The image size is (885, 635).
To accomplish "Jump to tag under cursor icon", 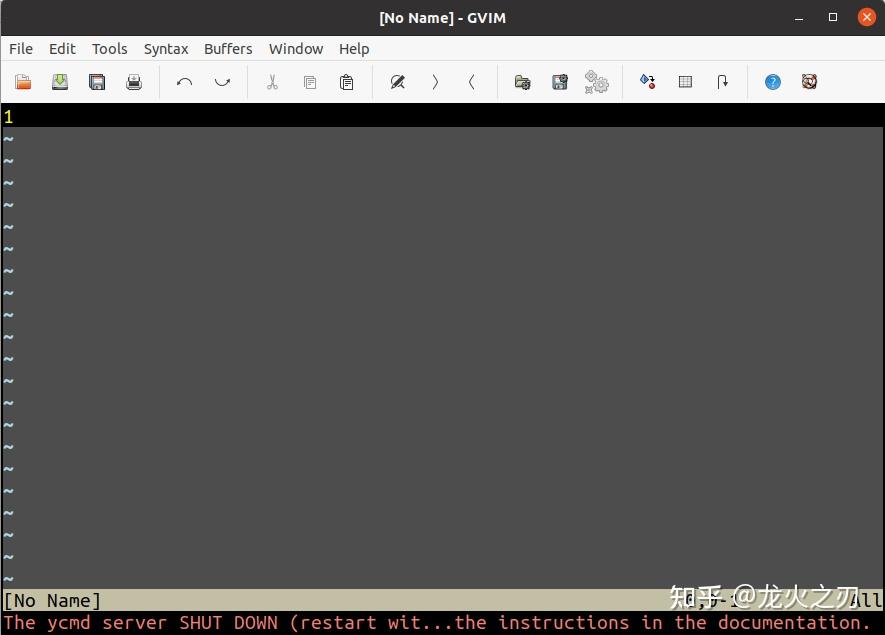I will pyautogui.click(x=722, y=82).
